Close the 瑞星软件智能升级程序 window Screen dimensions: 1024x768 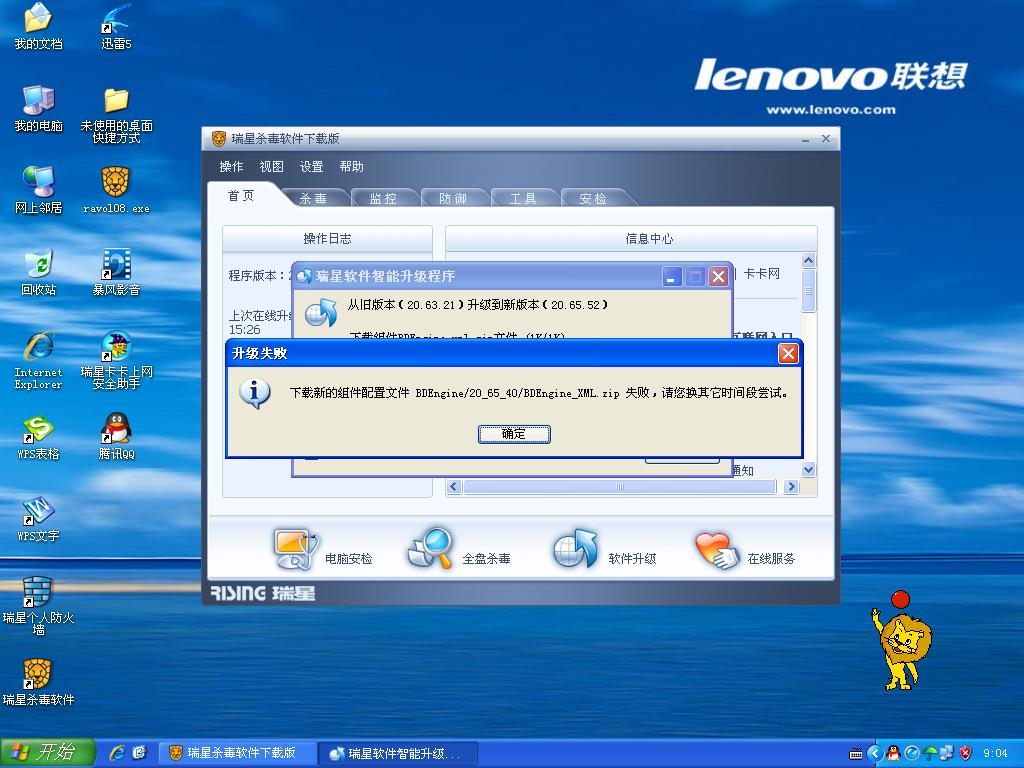(x=718, y=277)
